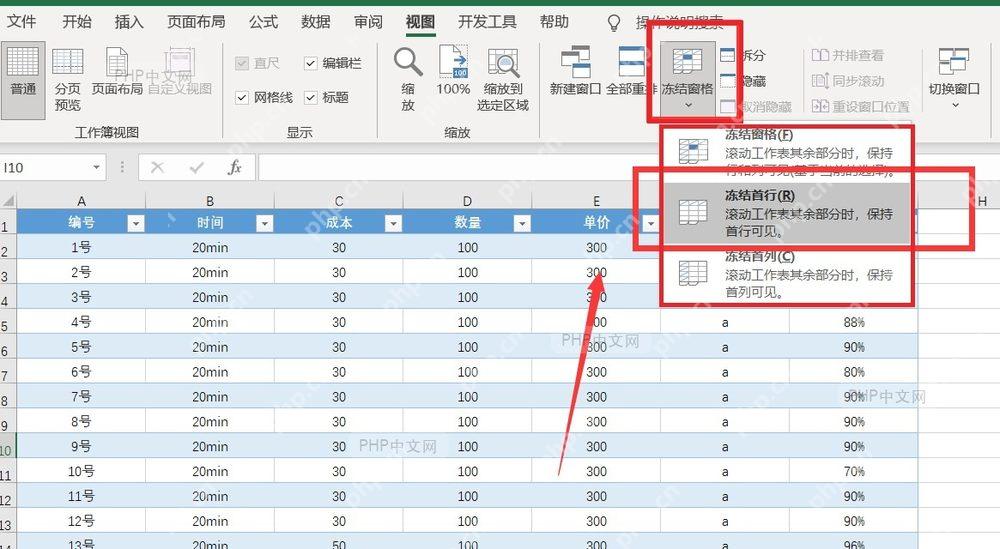The height and width of the screenshot is (549, 1000).
Task: Open filter dropdown for 成本 column
Action: 393,223
